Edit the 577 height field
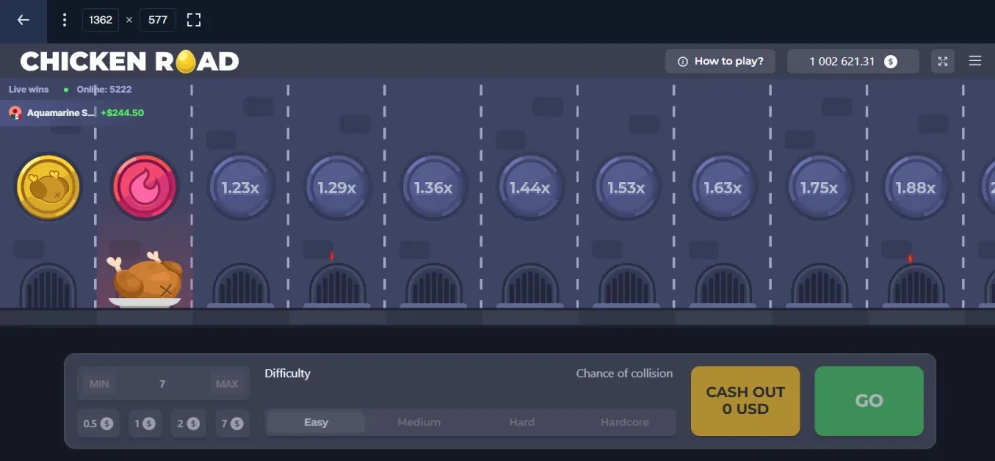Viewport: 995px width, 461px height. point(157,20)
